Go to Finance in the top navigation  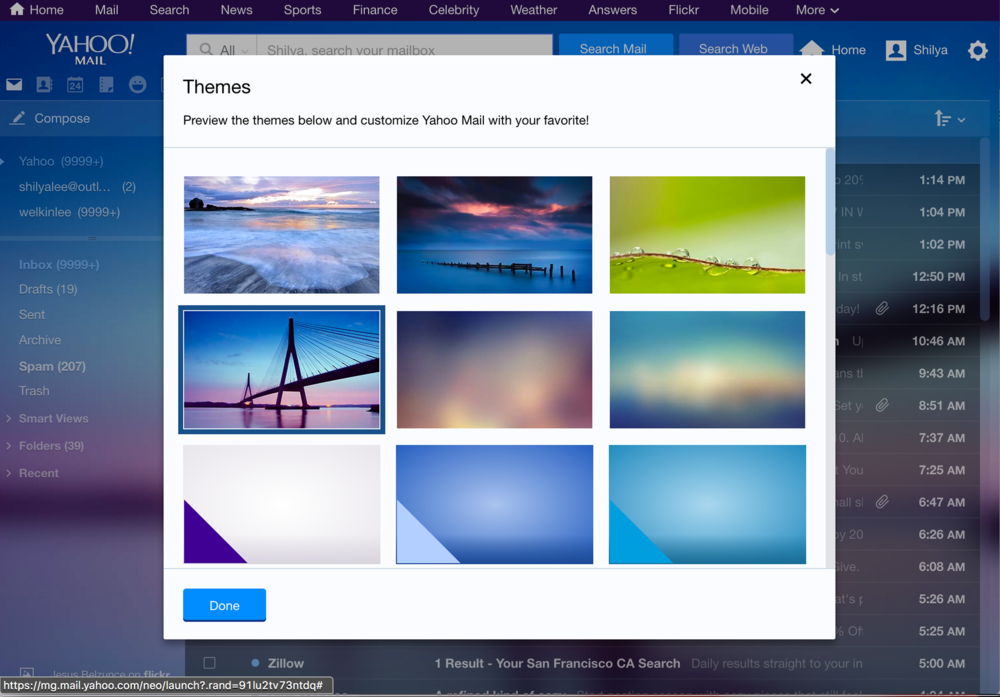(374, 10)
